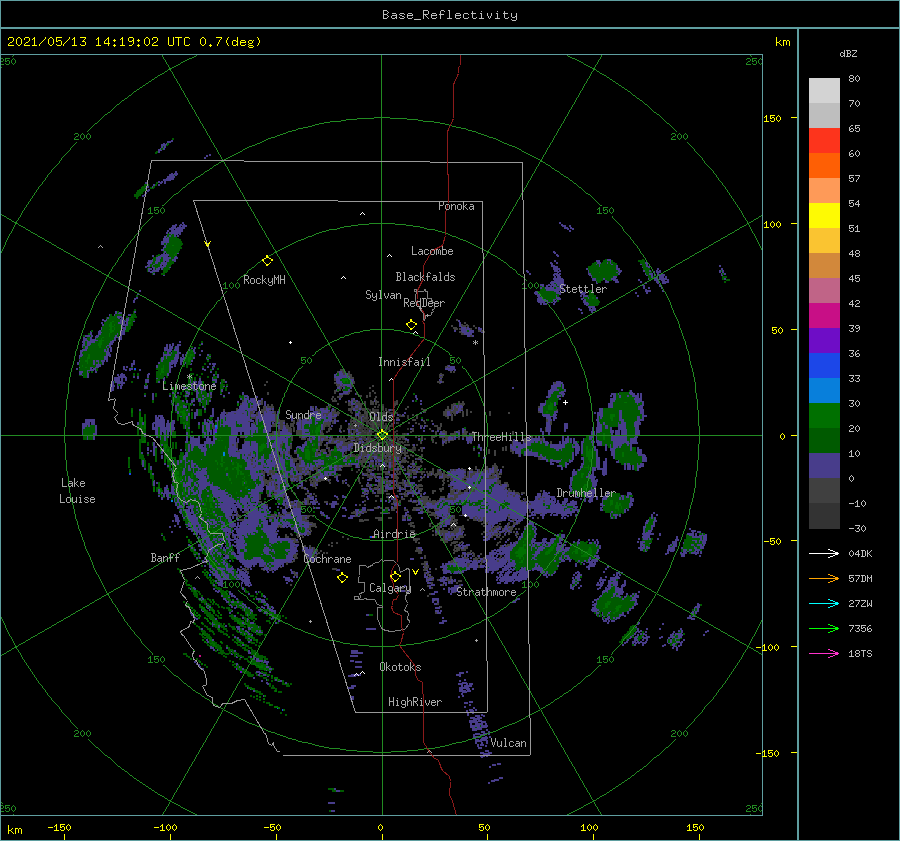Click the Drumheller label
900x841 pixels.
586,493
